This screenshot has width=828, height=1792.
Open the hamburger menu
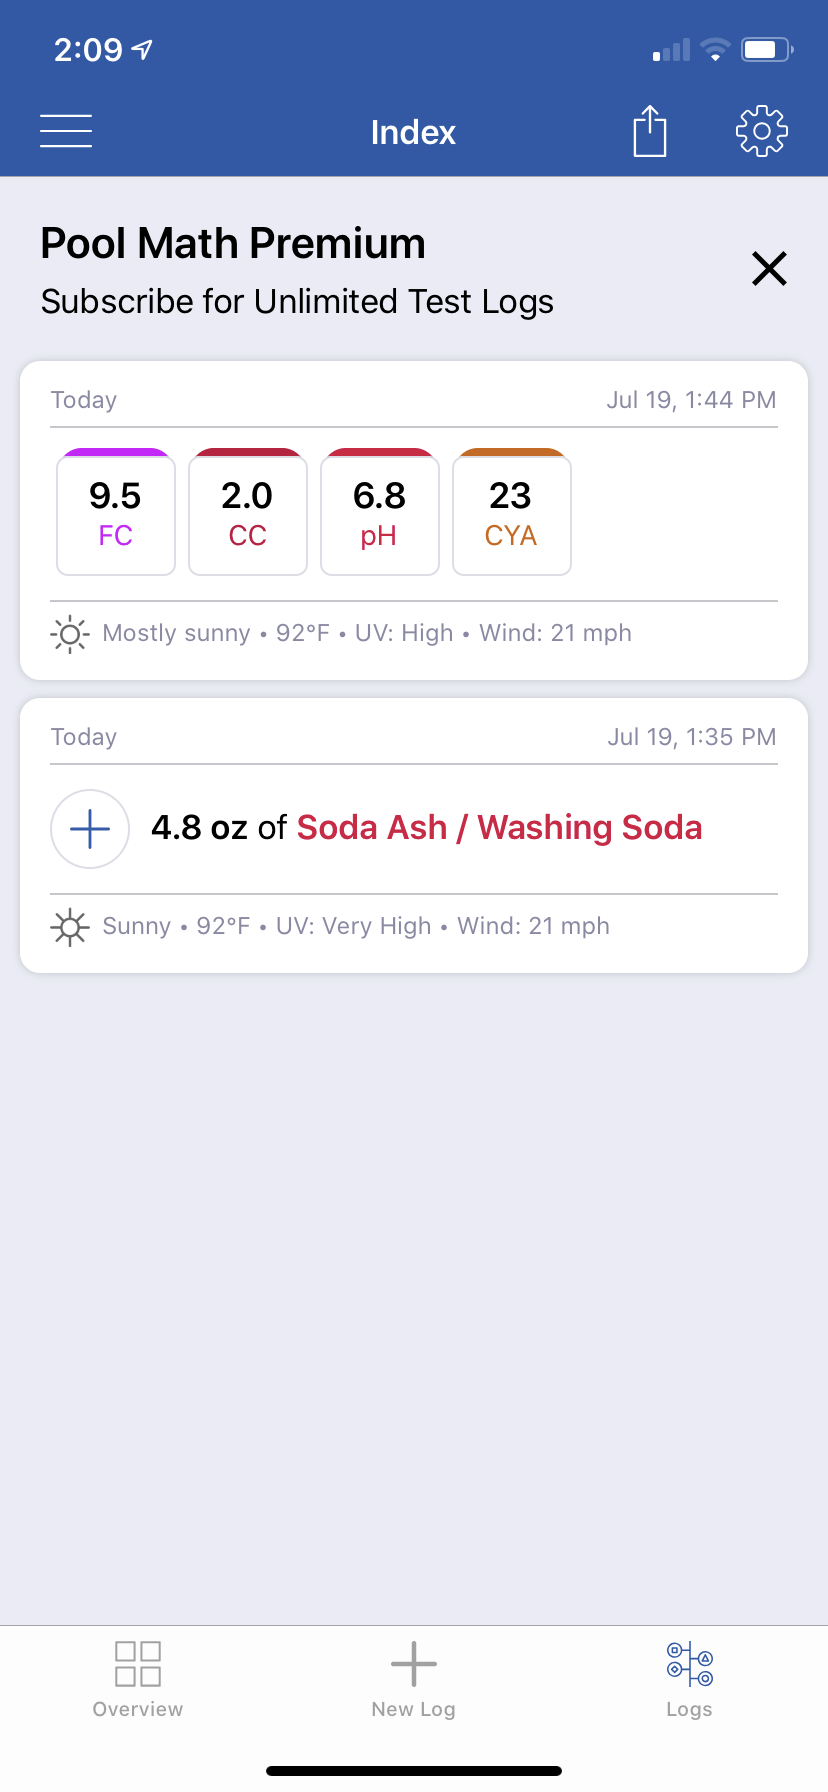coord(66,131)
